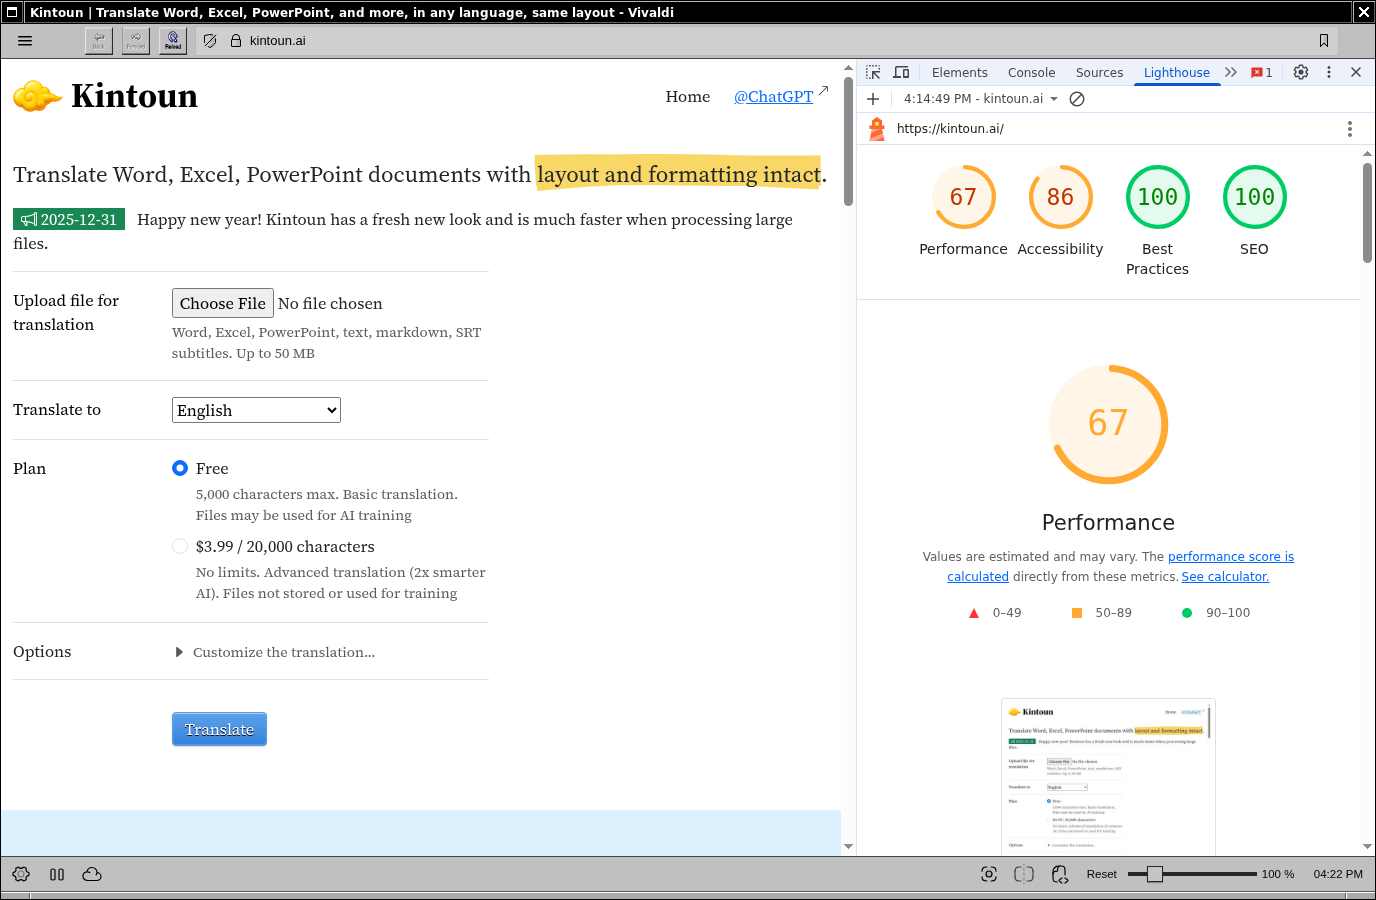Click the Reload button in the browser toolbar
The height and width of the screenshot is (900, 1376).
tap(173, 41)
